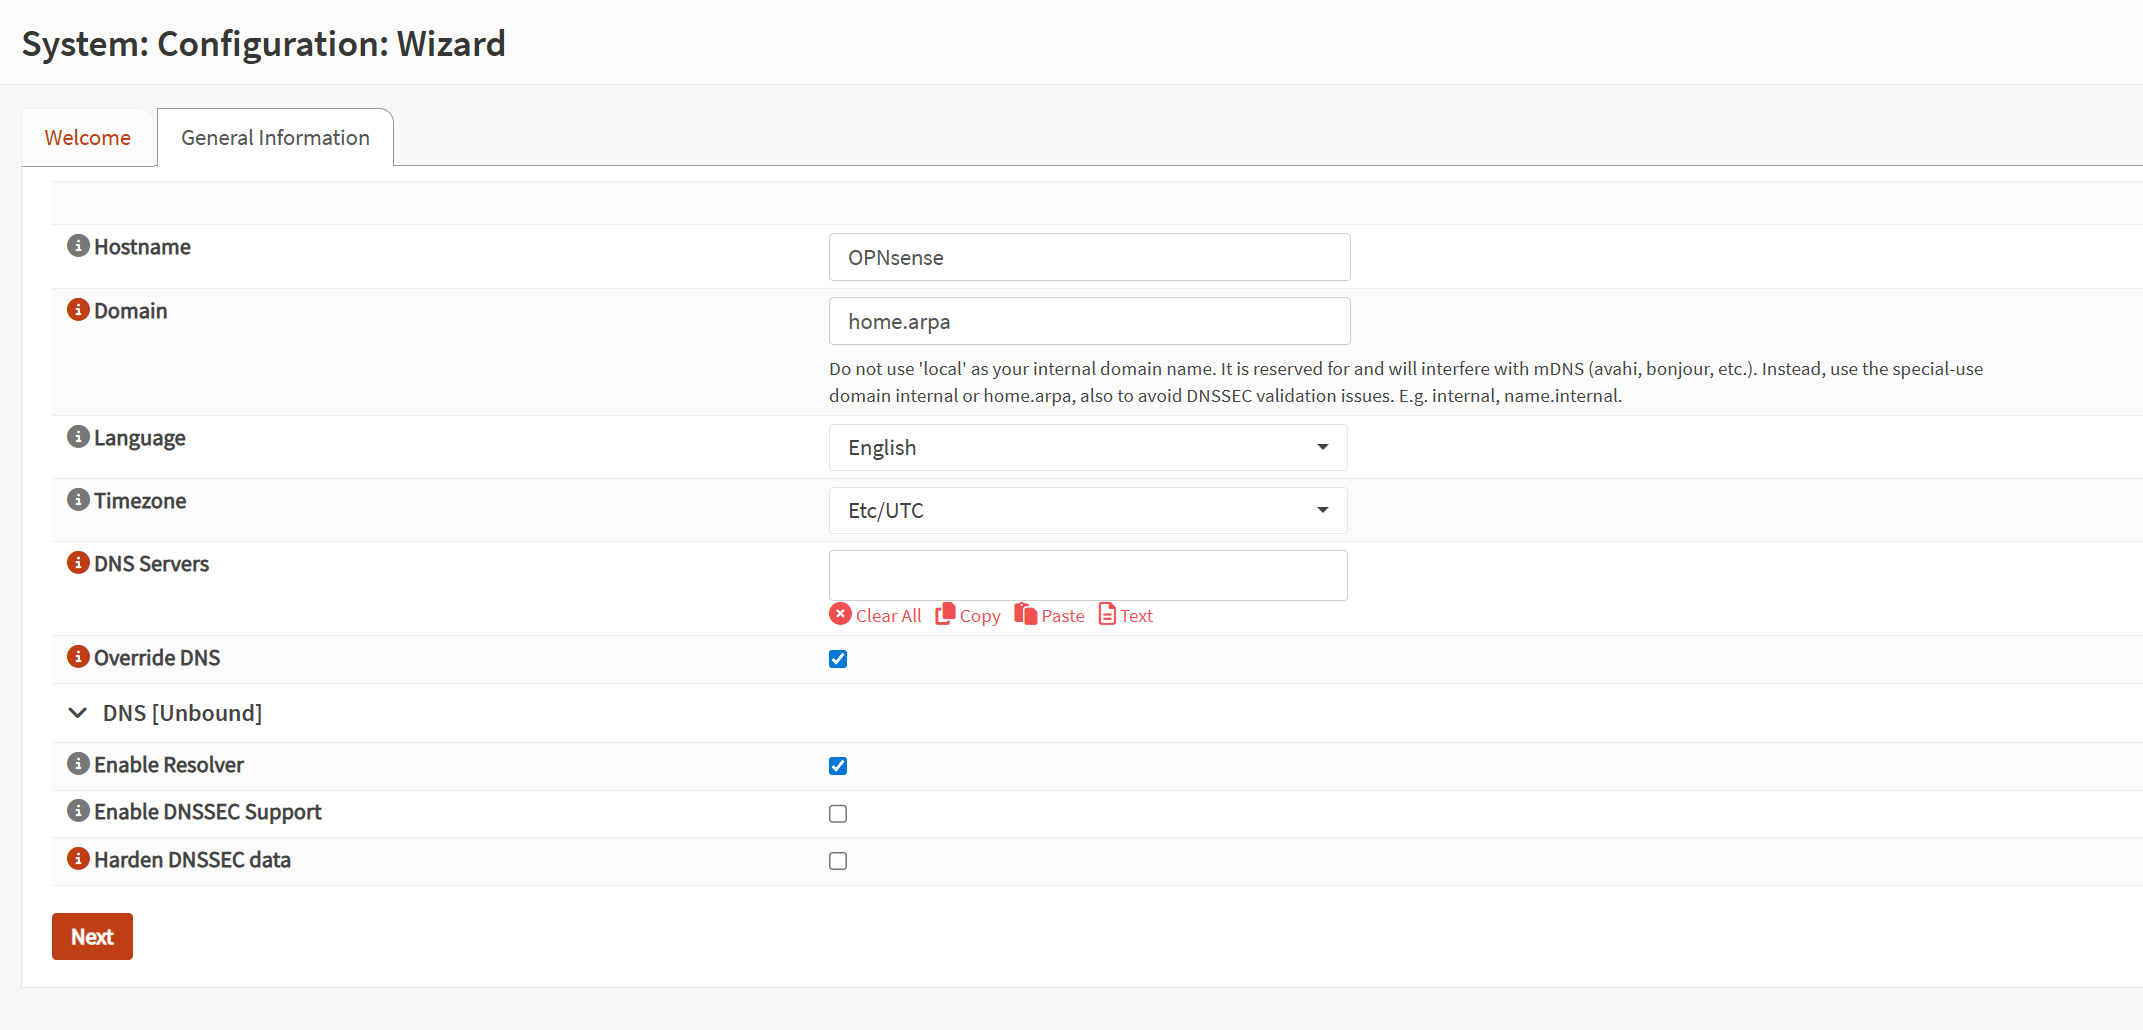This screenshot has width=2143, height=1030.
Task: Click Clear All under DNS Servers
Action: (876, 616)
